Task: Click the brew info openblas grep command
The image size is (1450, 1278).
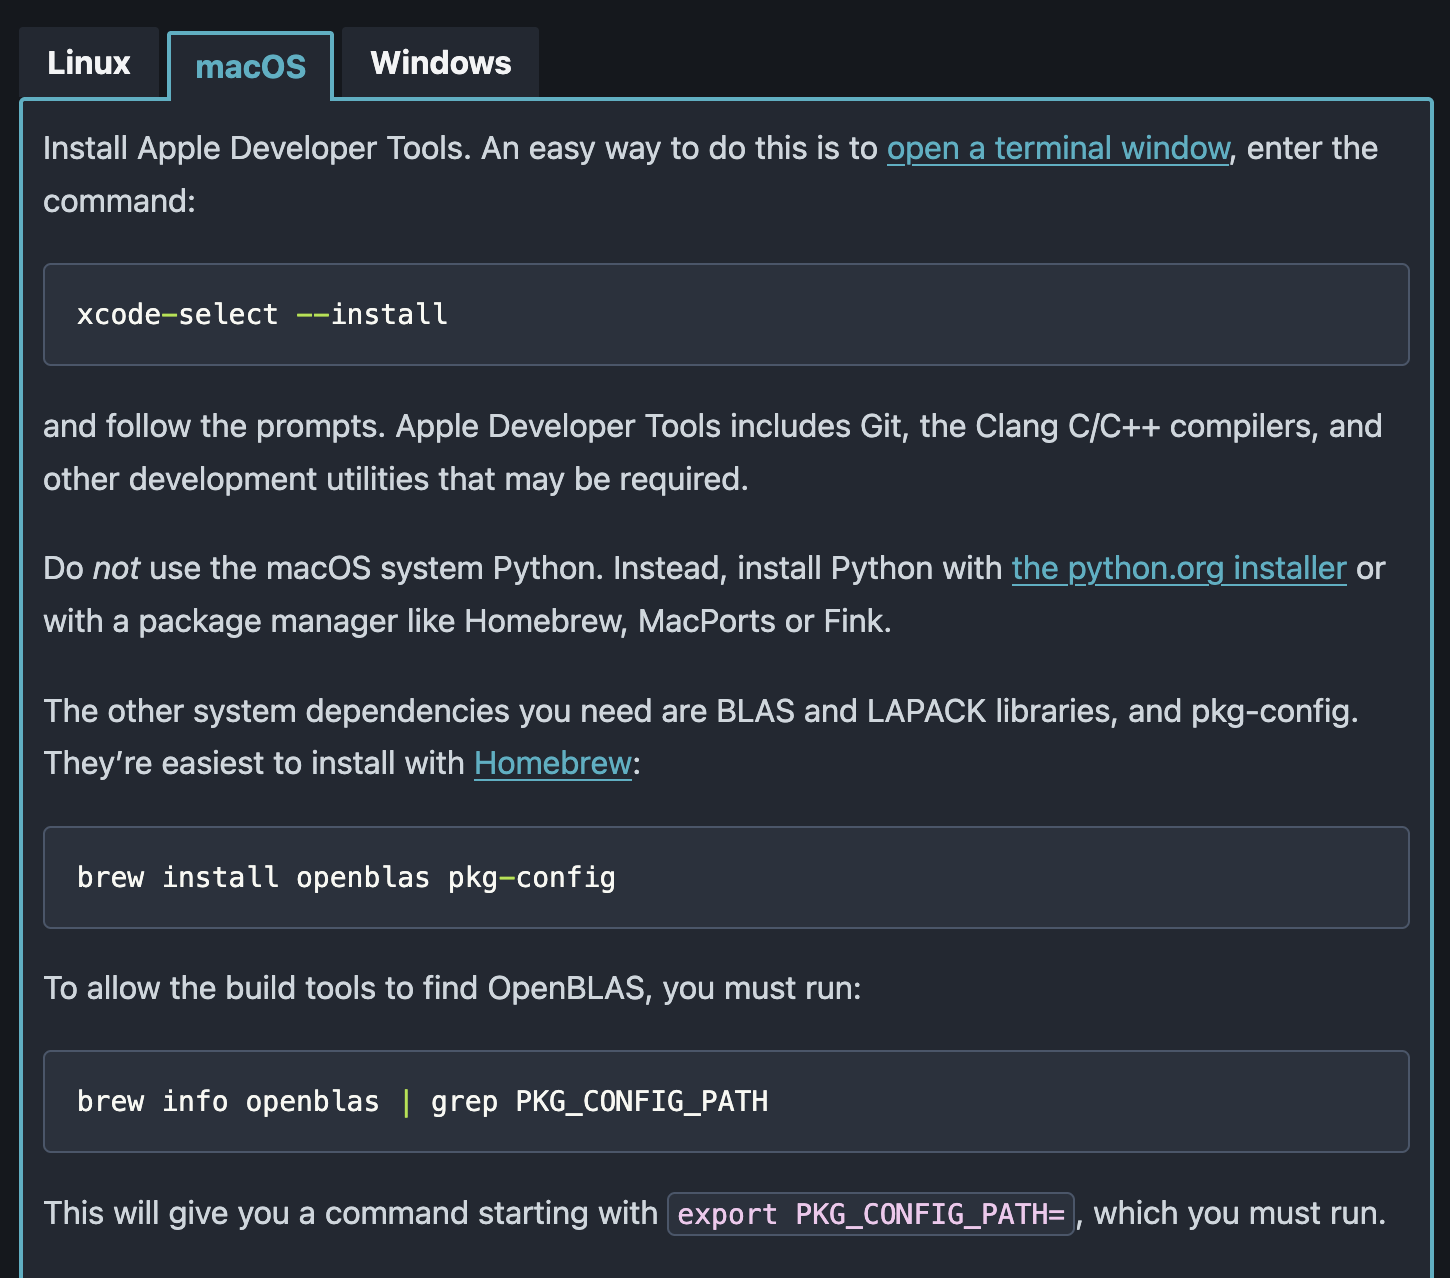Action: pos(726,1101)
